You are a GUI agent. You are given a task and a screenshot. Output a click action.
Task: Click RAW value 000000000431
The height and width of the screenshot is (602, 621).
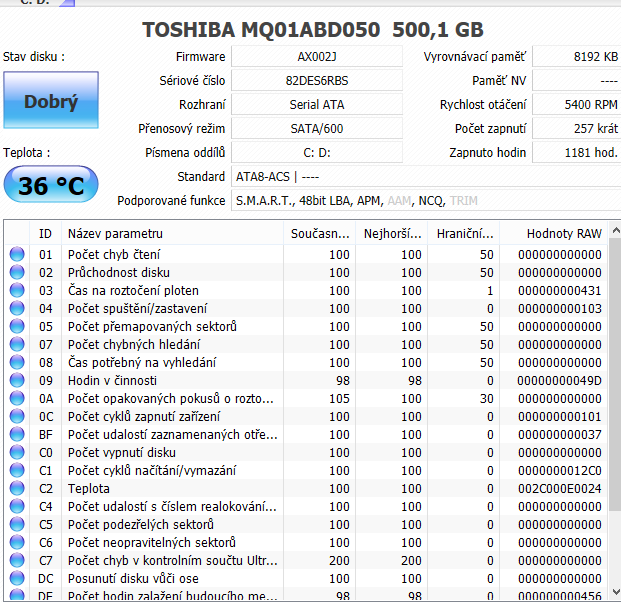tap(560, 290)
